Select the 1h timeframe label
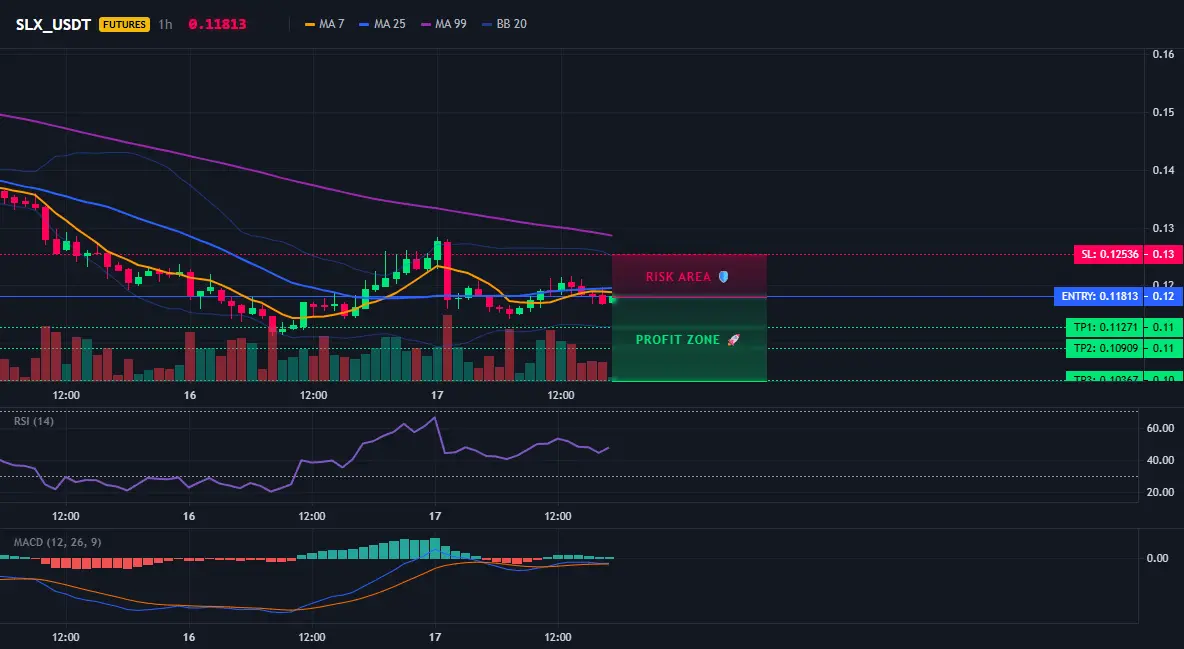Screen dimensions: 1184x649 click(x=165, y=24)
